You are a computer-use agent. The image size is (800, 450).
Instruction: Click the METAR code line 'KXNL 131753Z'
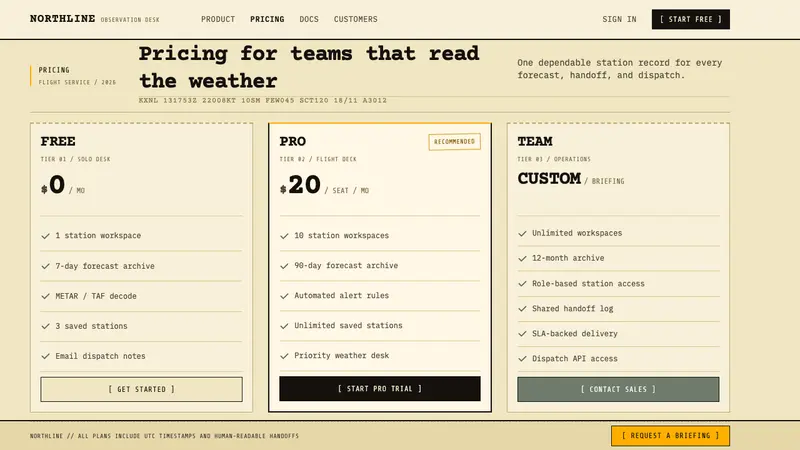pos(263,100)
